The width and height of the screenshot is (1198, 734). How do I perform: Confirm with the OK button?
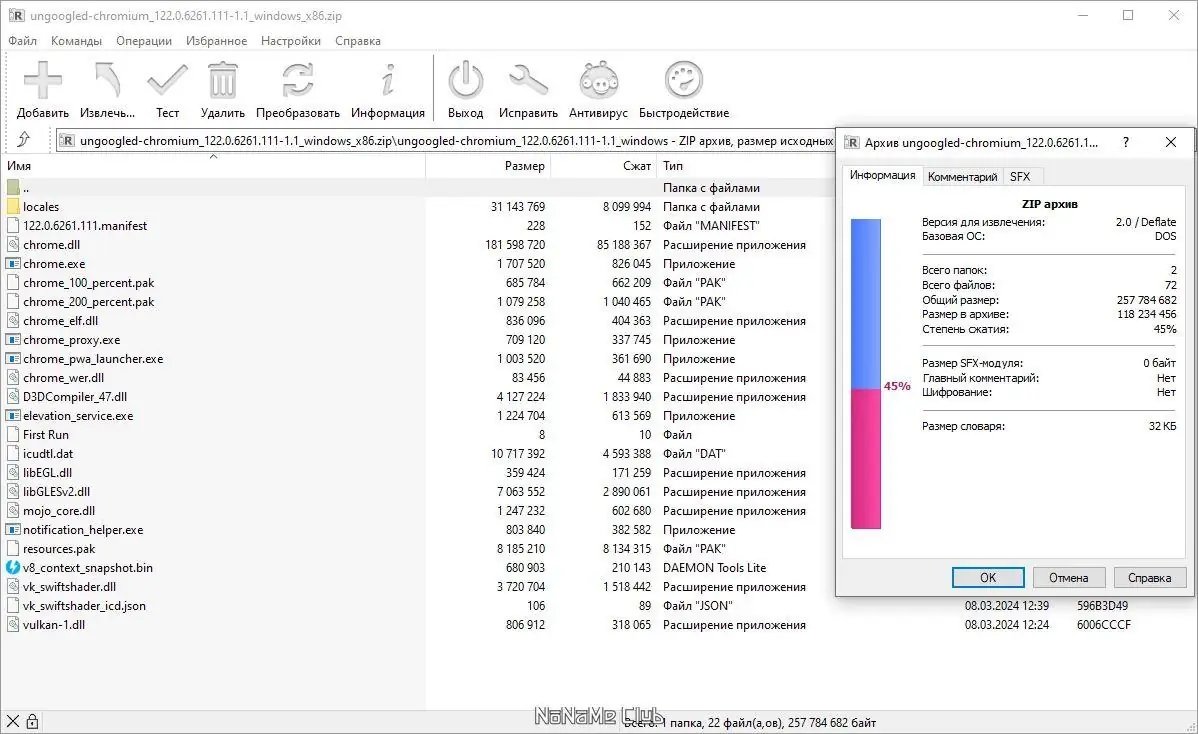pos(988,577)
